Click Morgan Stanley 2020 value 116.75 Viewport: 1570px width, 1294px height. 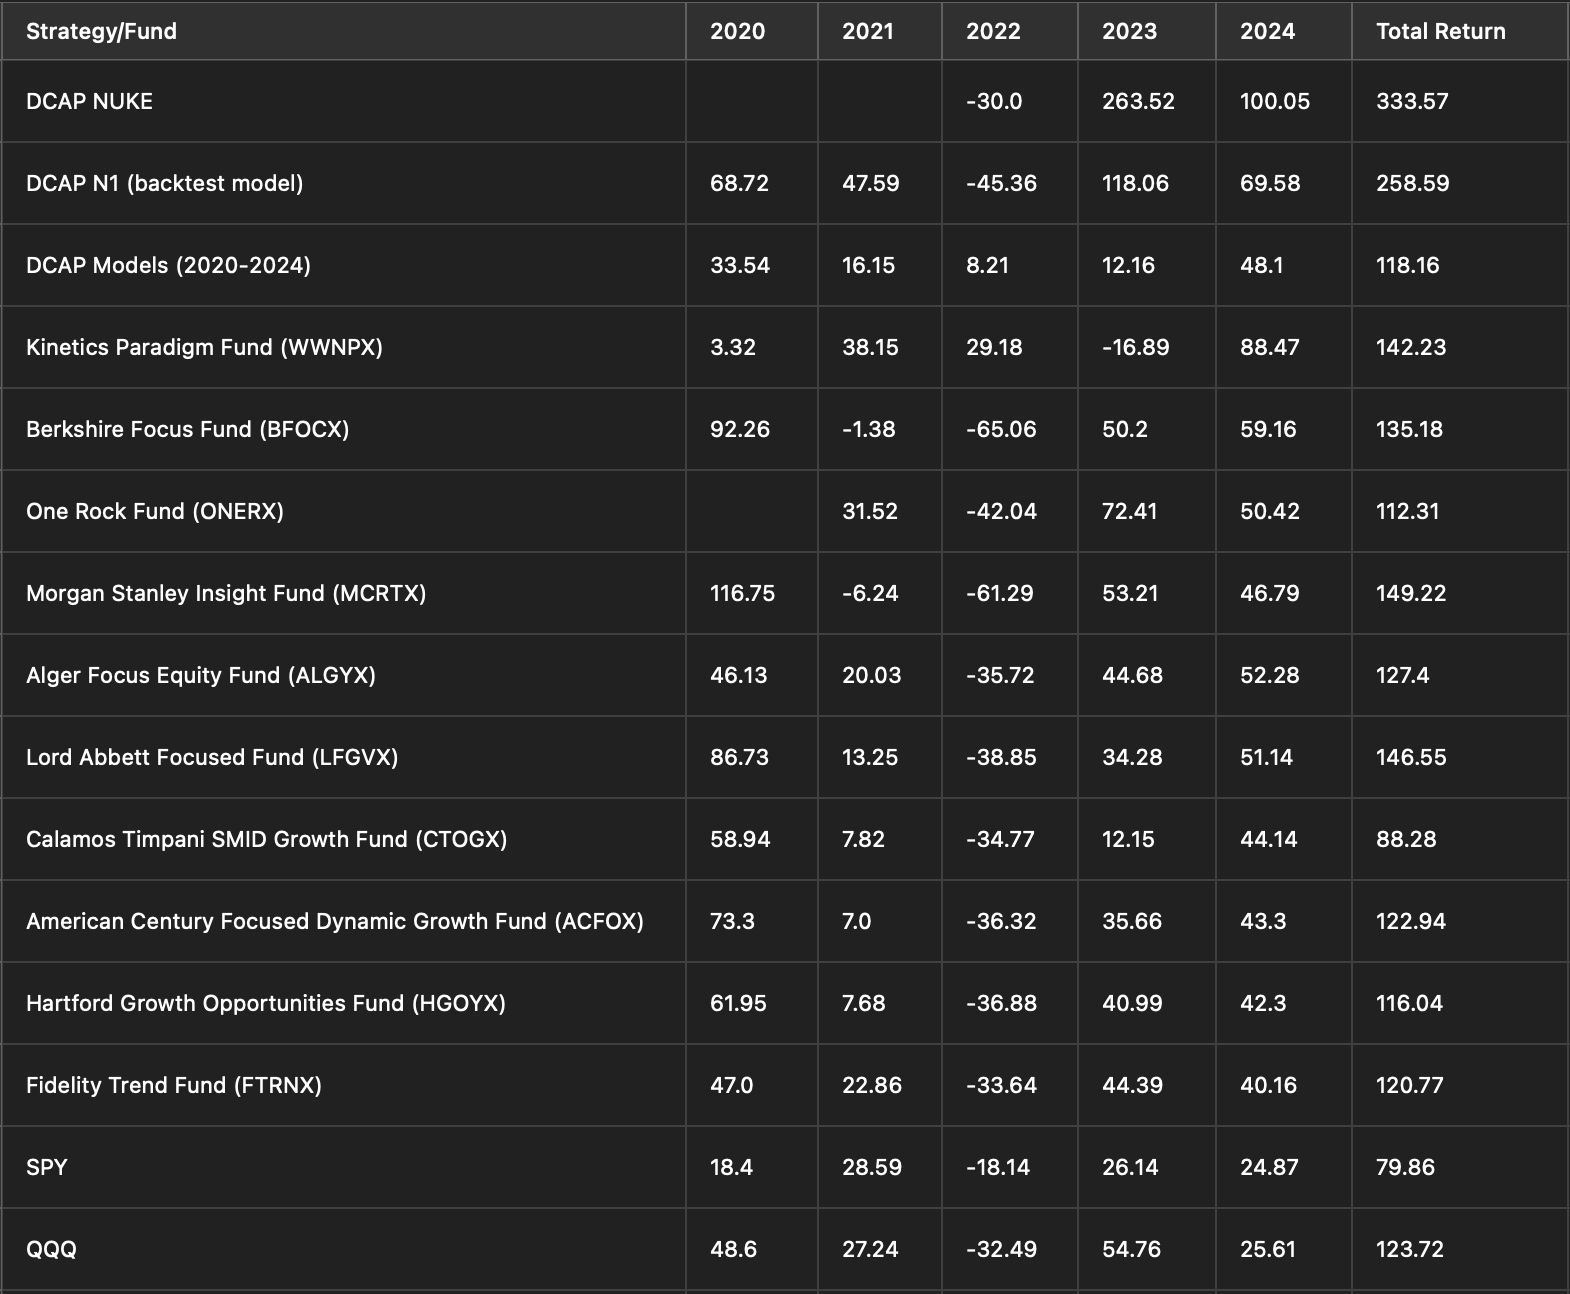tap(742, 593)
